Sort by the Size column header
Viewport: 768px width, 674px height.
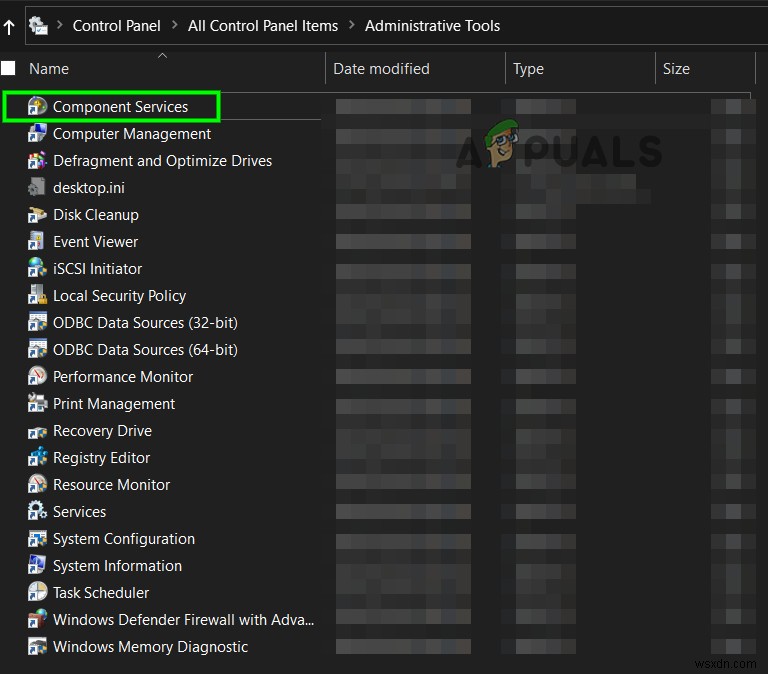676,69
